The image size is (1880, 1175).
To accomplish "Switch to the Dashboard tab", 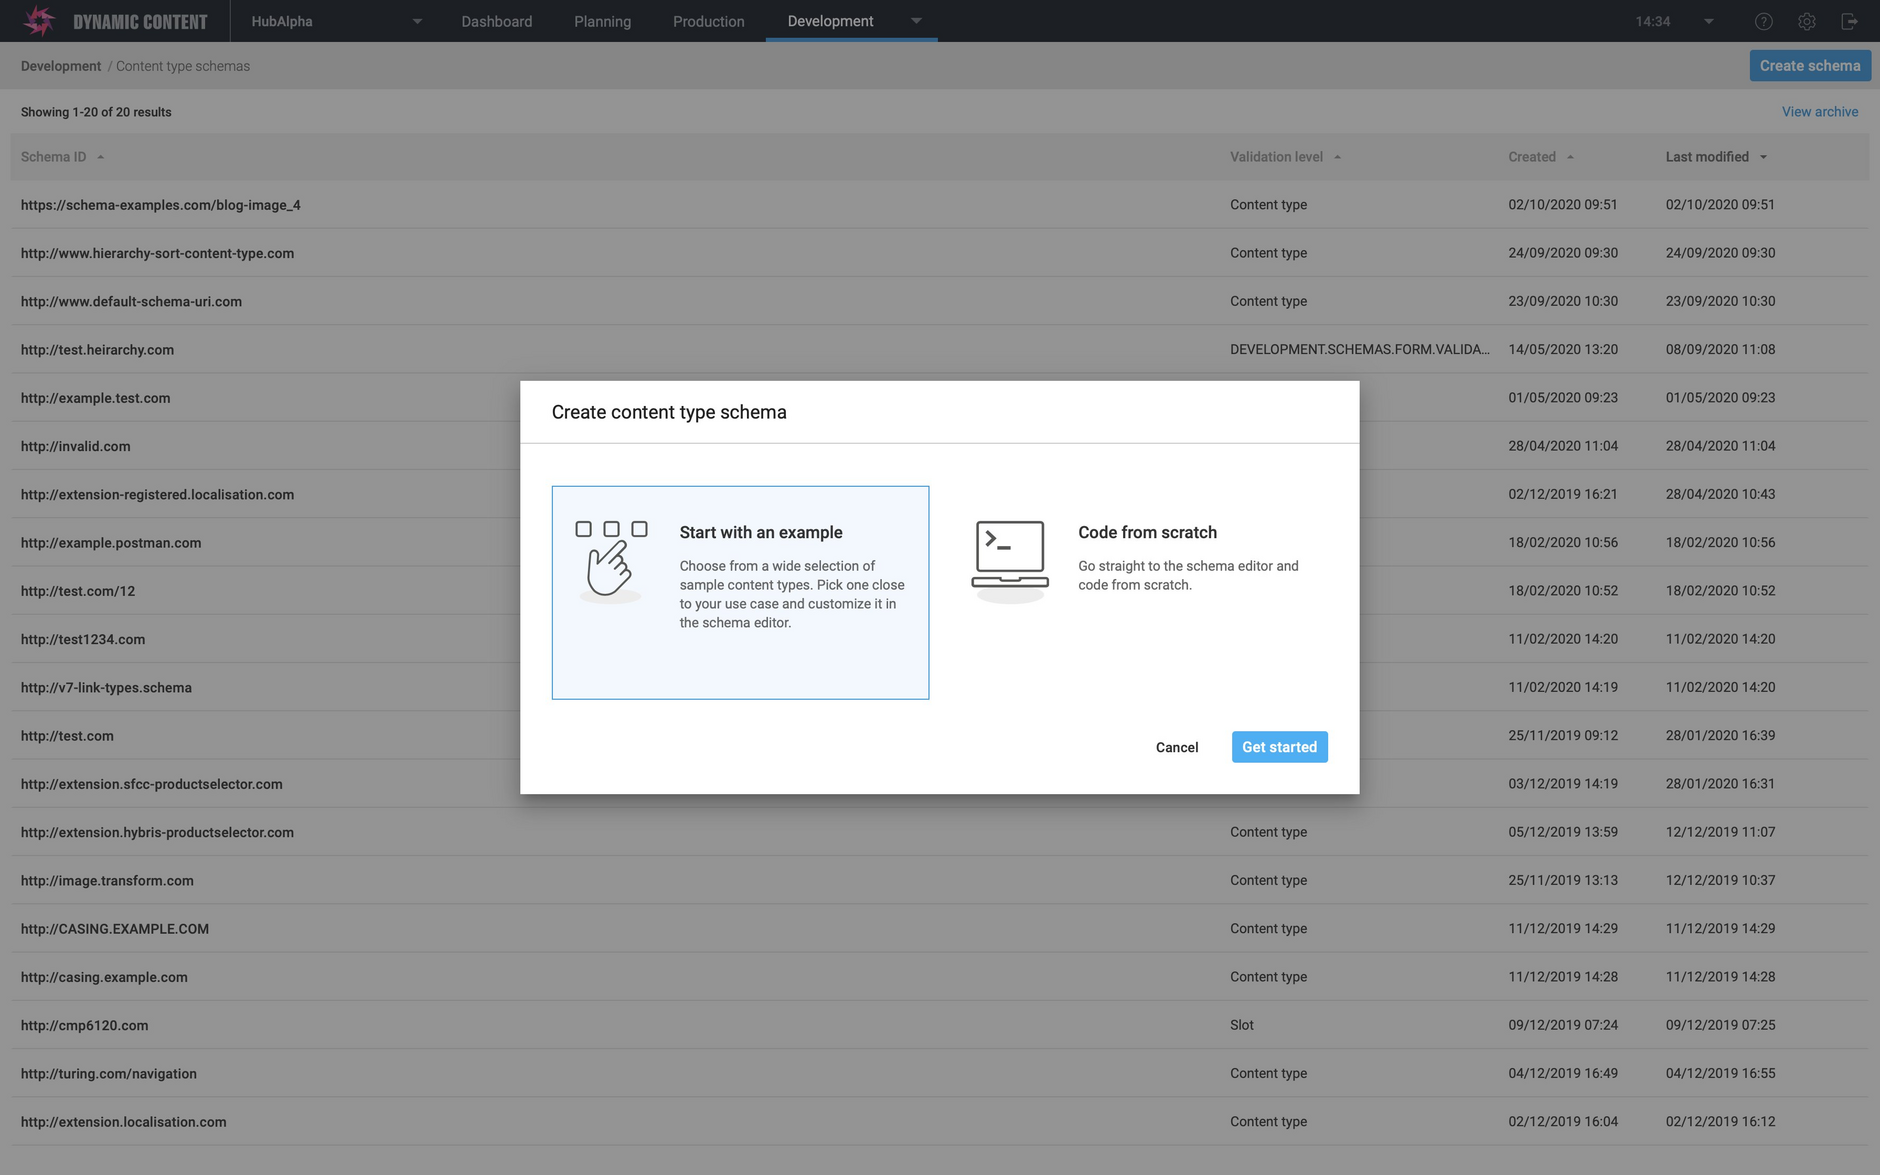I will 496,21.
